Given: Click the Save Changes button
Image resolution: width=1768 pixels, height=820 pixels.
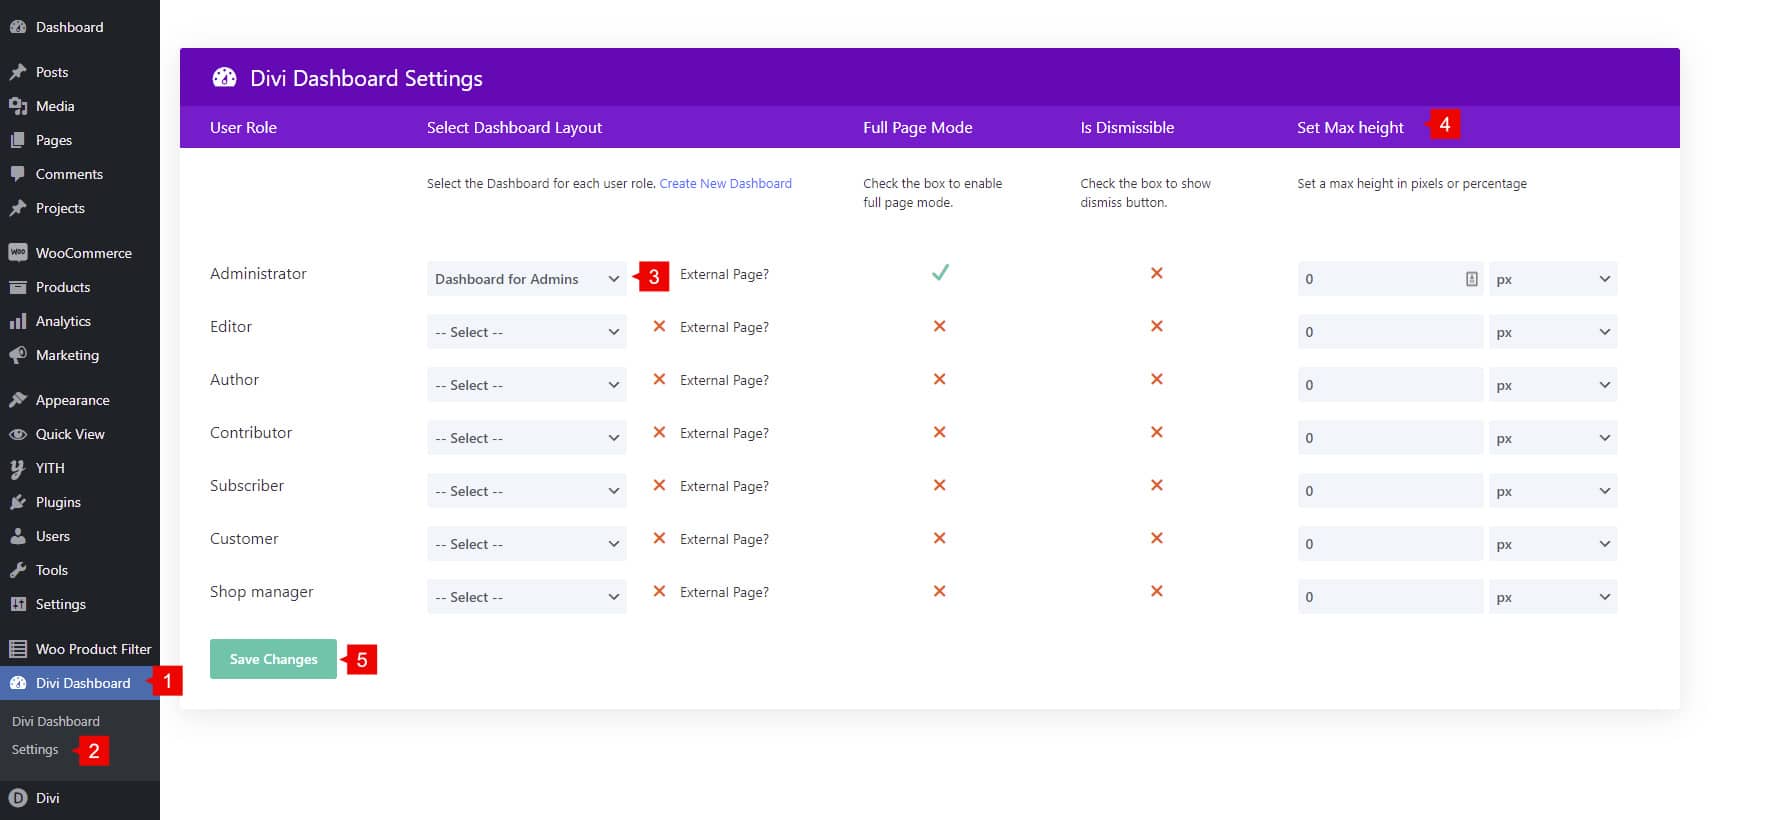Looking at the screenshot, I should 273,659.
